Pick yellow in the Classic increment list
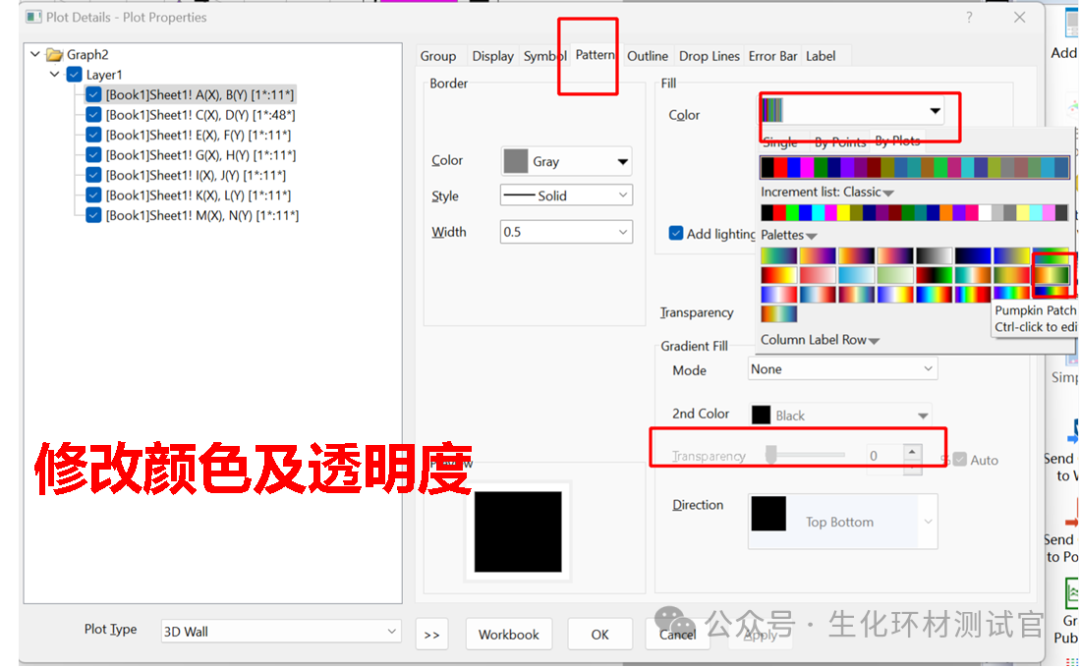Image resolution: width=1080 pixels, height=667 pixels. (843, 212)
